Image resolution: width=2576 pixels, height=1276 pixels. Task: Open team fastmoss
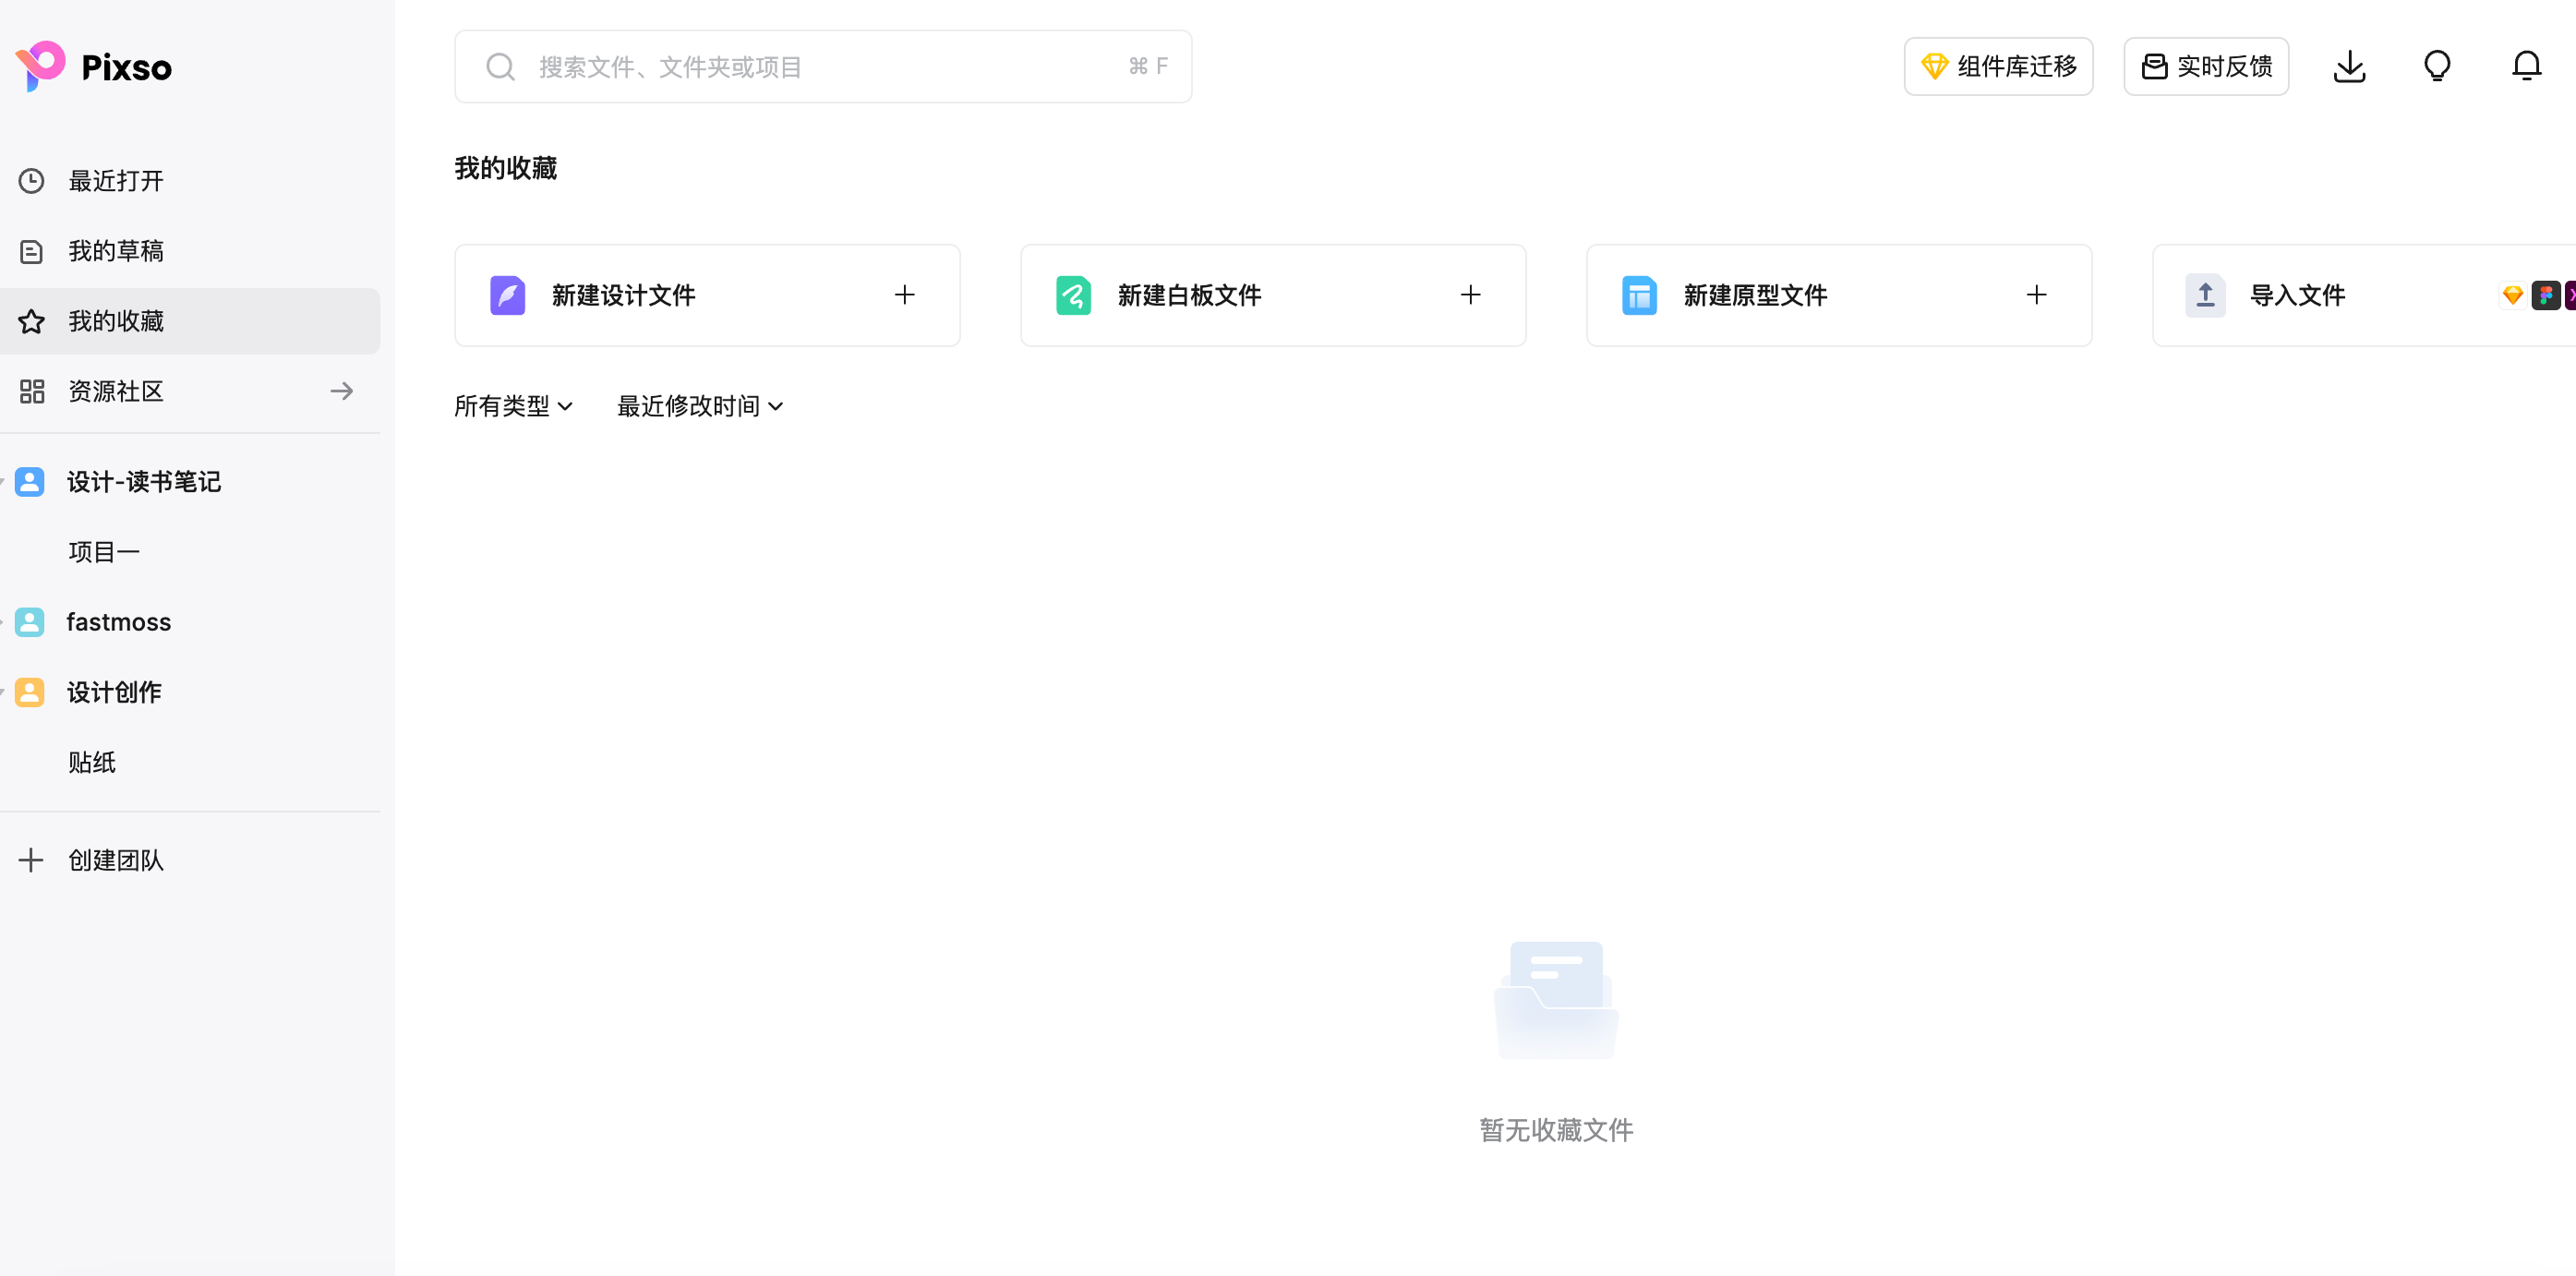(119, 622)
